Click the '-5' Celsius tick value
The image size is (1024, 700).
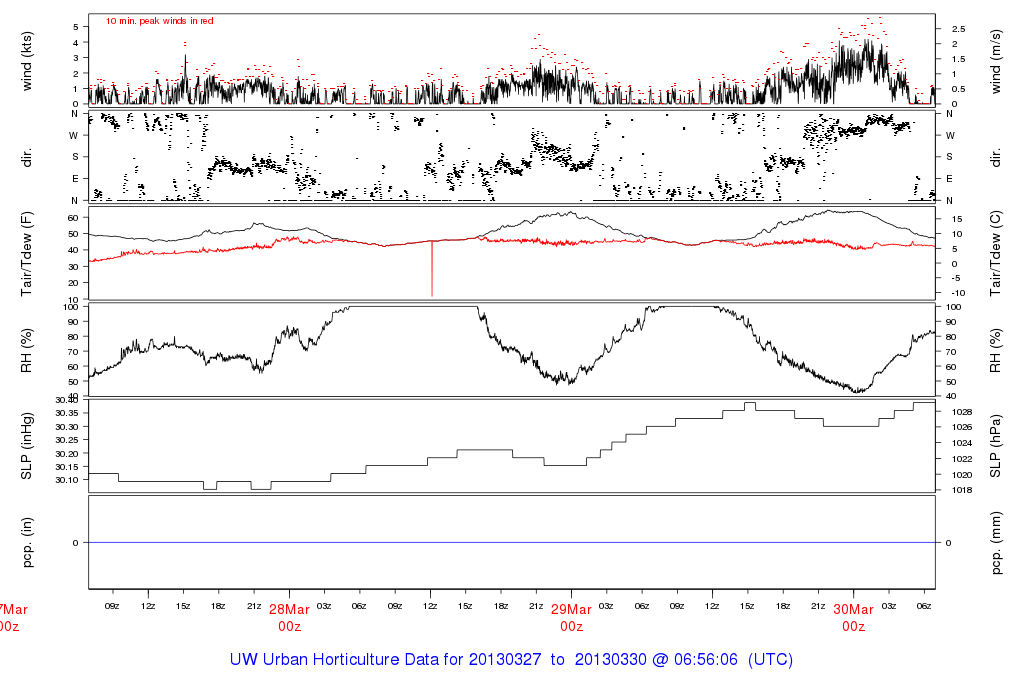click(956, 278)
